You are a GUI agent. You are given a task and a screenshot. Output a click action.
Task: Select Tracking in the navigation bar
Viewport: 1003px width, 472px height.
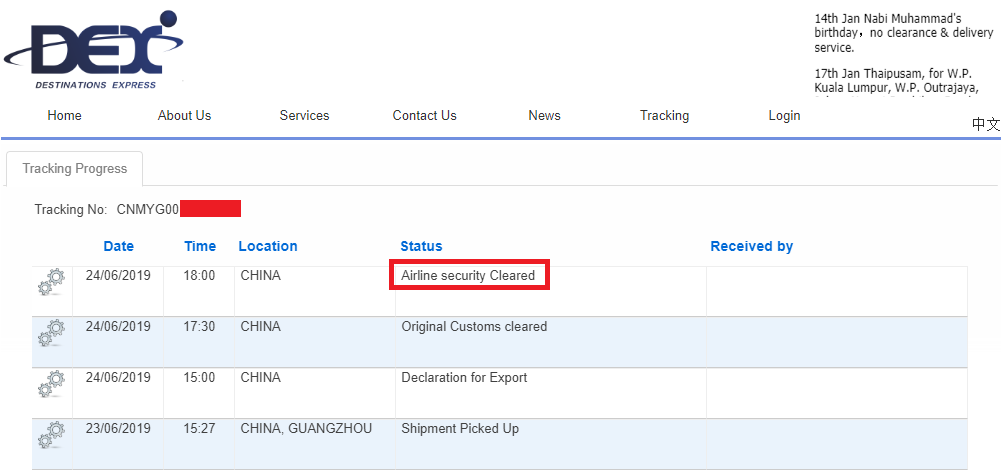[664, 116]
